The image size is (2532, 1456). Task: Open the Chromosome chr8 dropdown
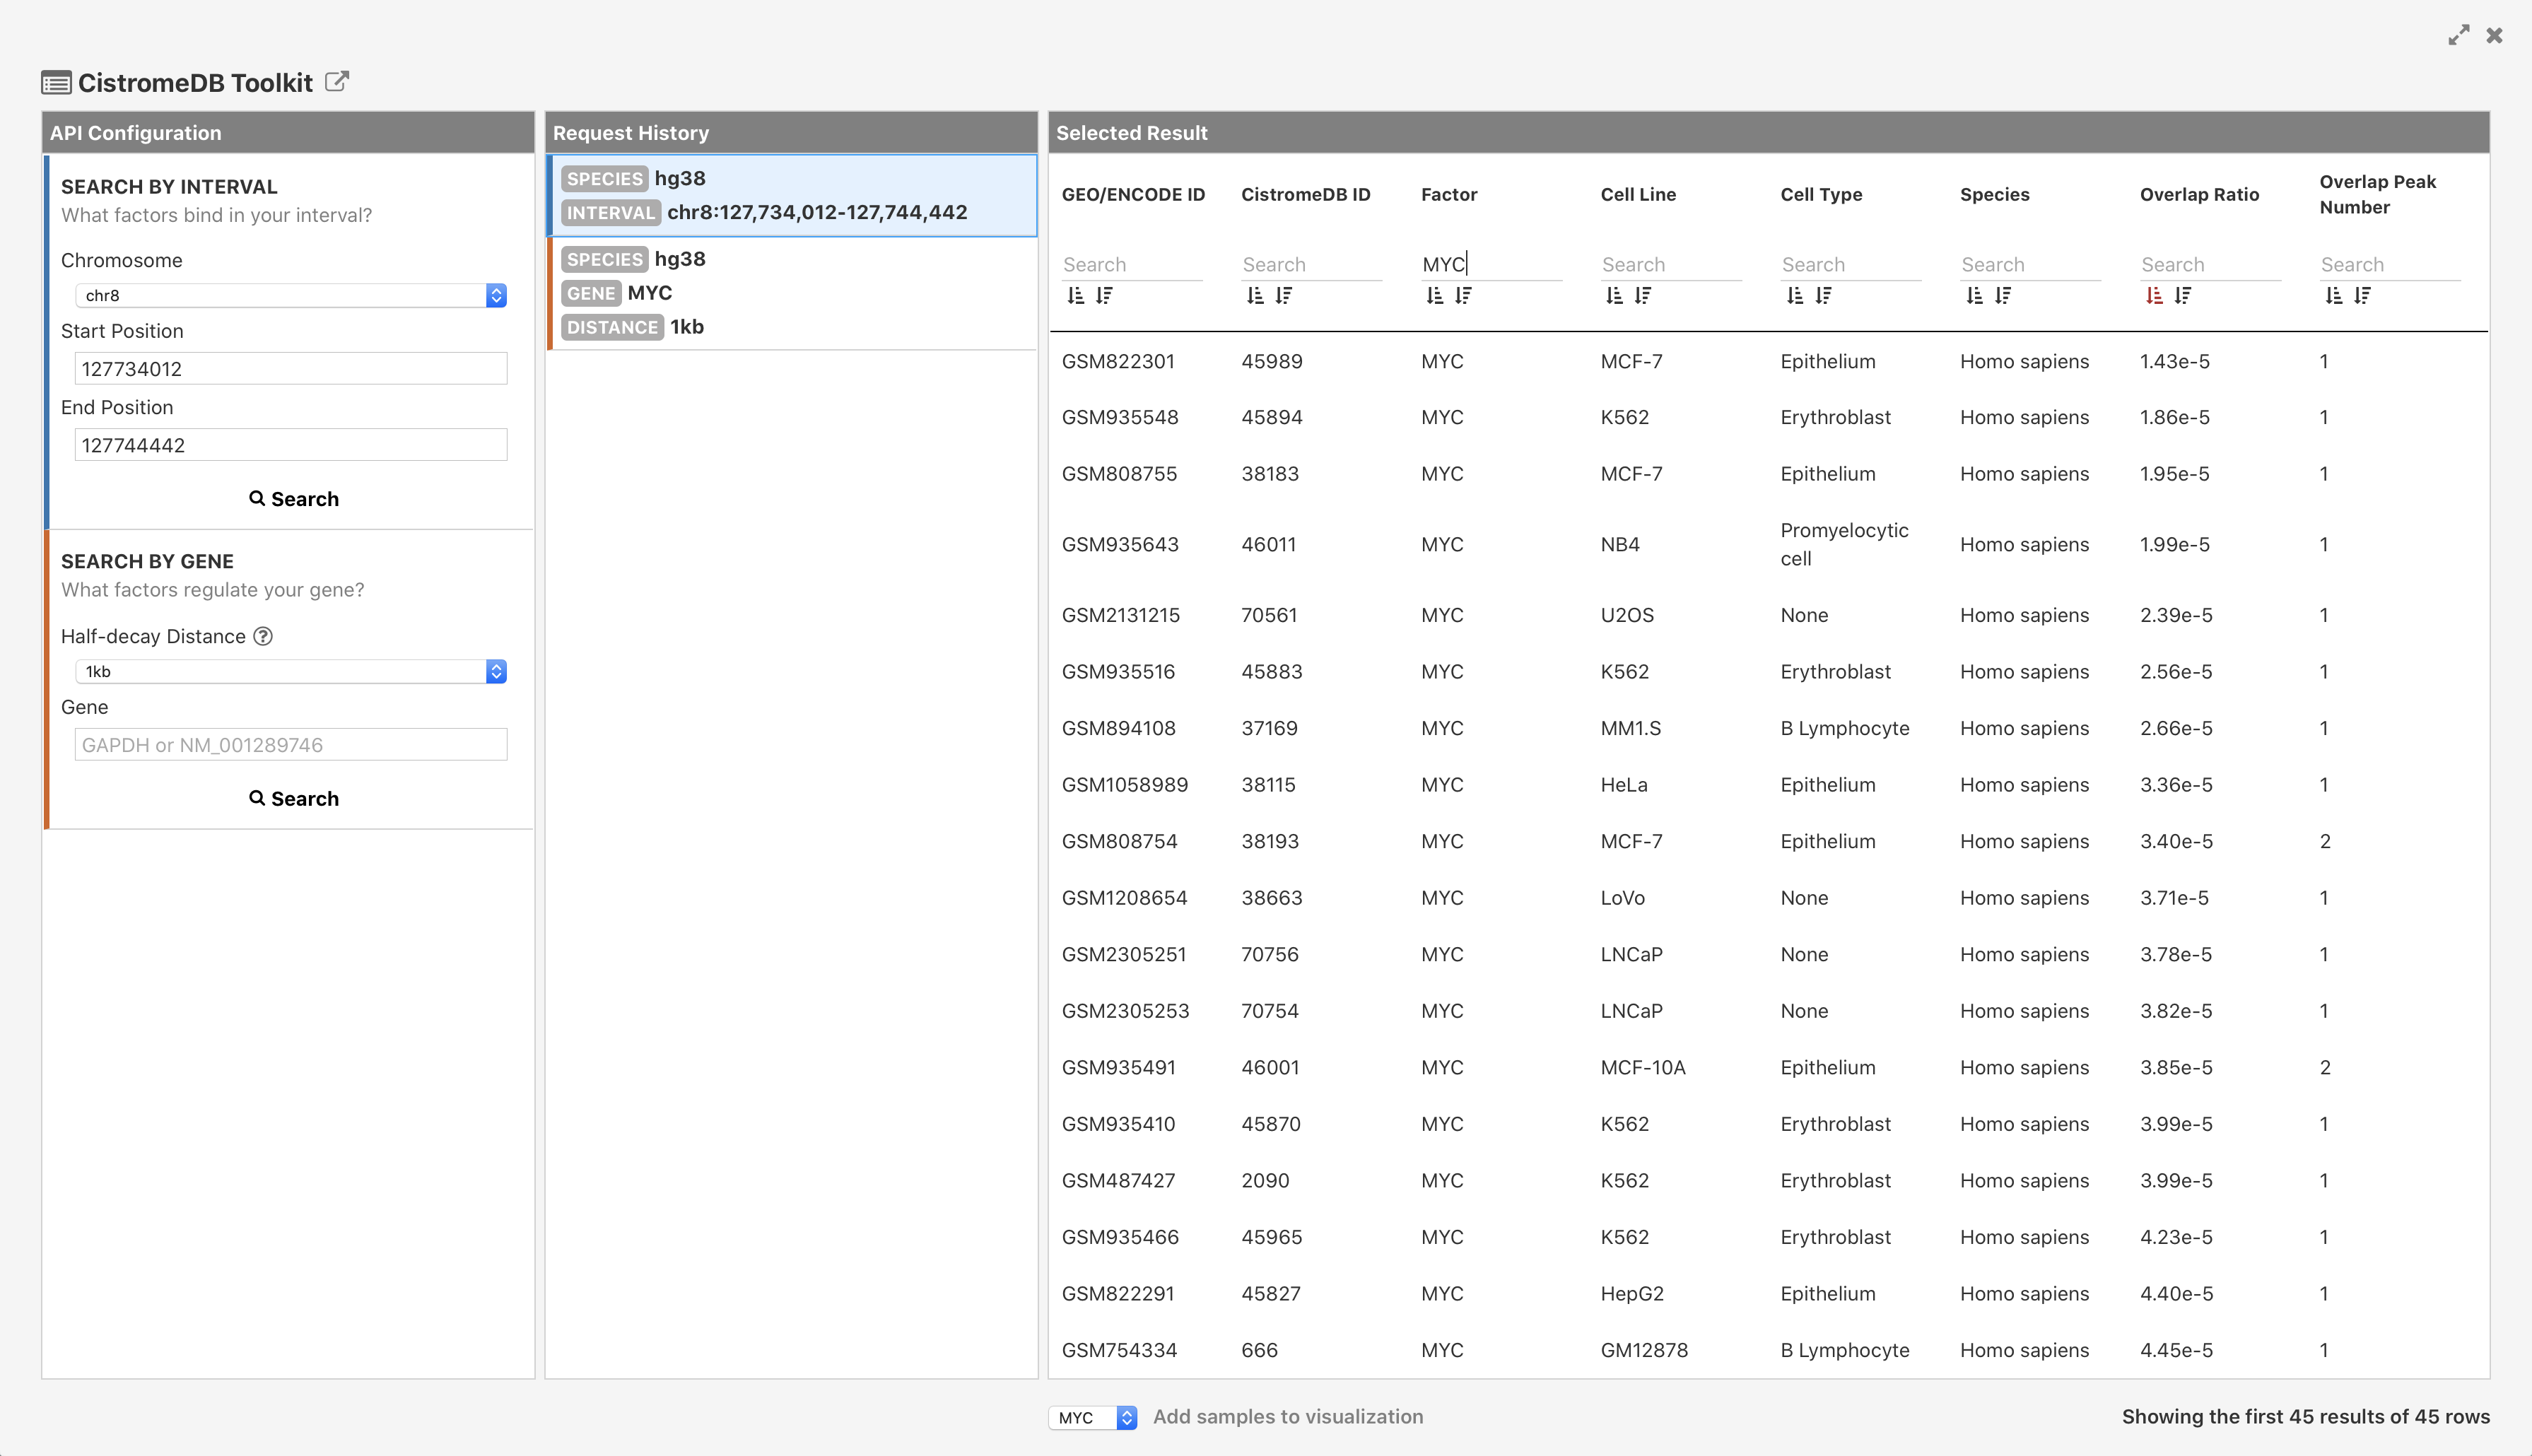pos(291,295)
